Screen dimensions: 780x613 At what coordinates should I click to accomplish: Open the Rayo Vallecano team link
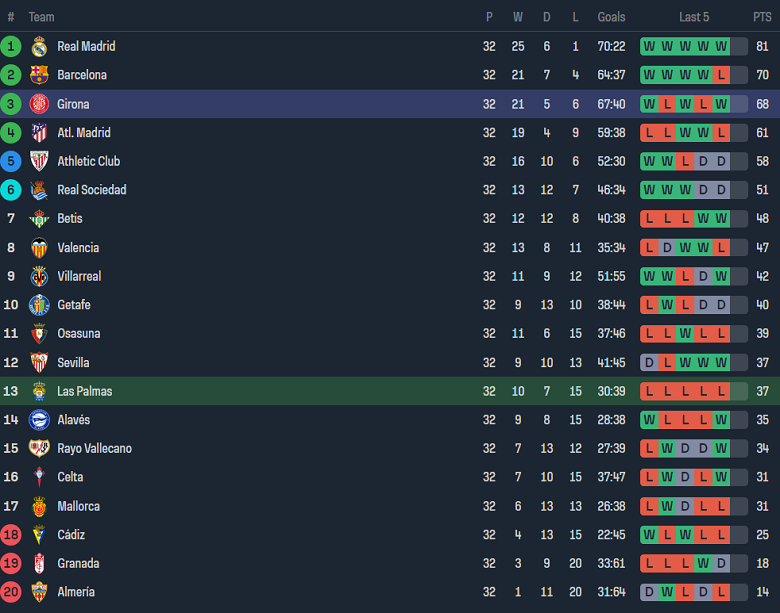click(94, 449)
